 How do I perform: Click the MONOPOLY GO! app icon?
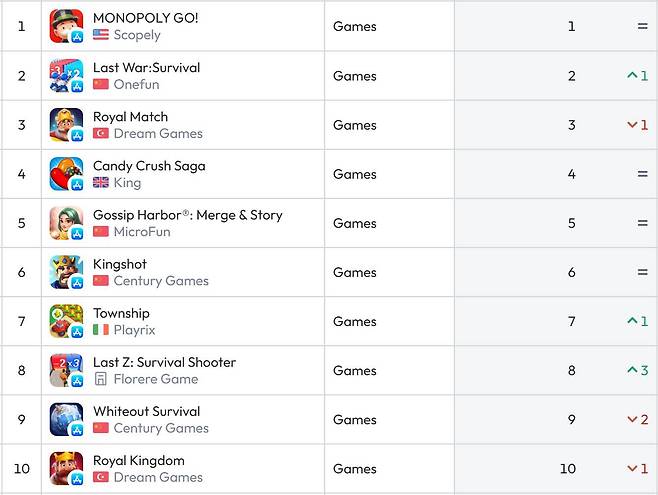[66, 26]
